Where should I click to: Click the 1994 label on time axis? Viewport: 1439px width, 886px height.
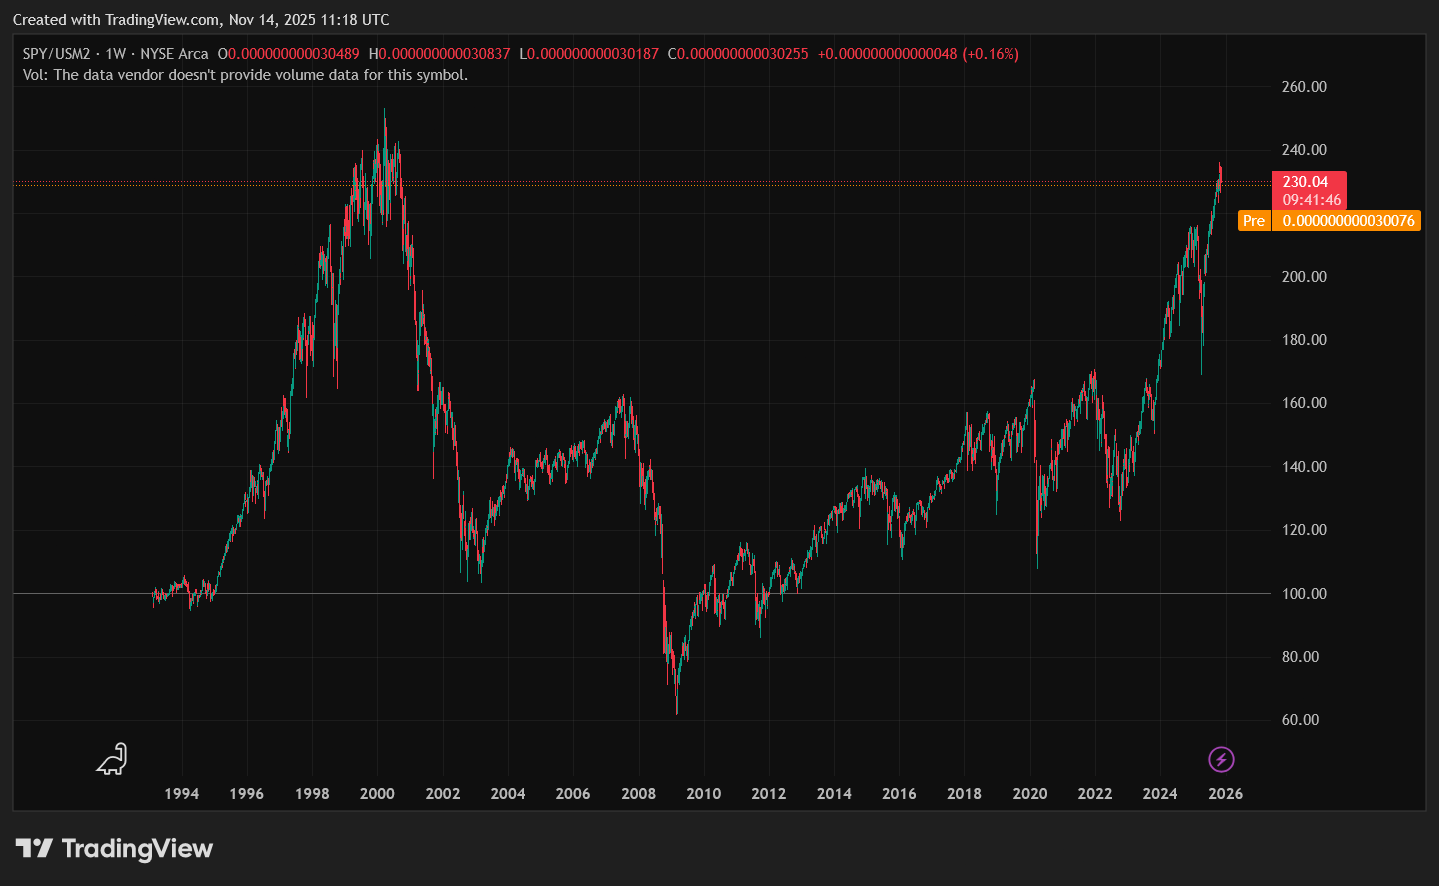pyautogui.click(x=181, y=794)
